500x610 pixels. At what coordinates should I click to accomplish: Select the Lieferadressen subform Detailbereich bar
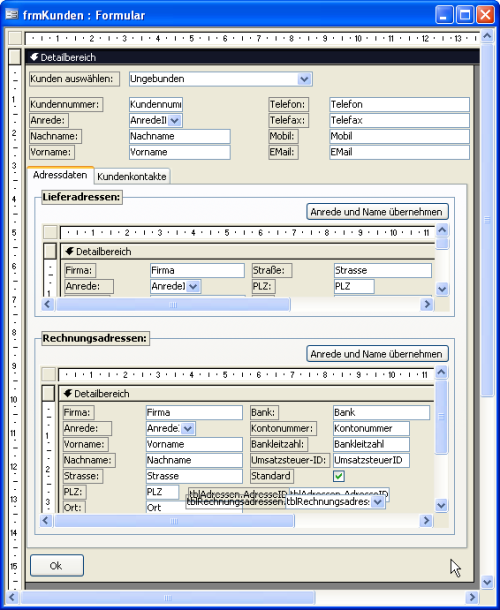click(248, 251)
